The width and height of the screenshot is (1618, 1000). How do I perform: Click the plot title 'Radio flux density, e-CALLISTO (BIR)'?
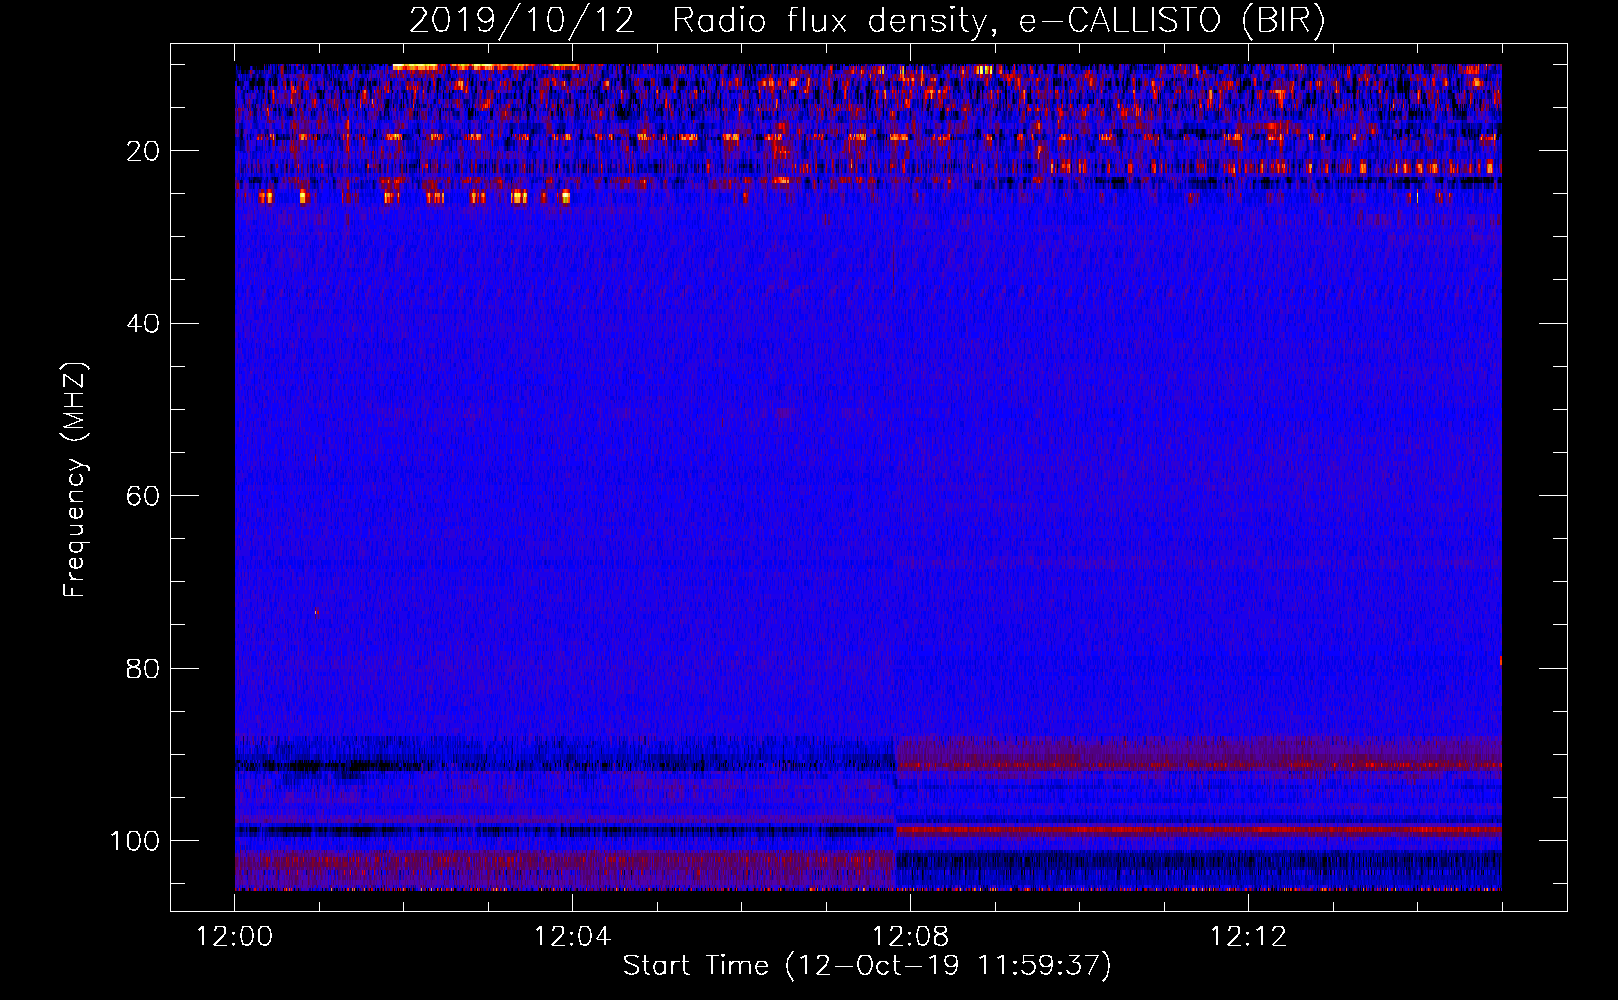[x=998, y=21]
